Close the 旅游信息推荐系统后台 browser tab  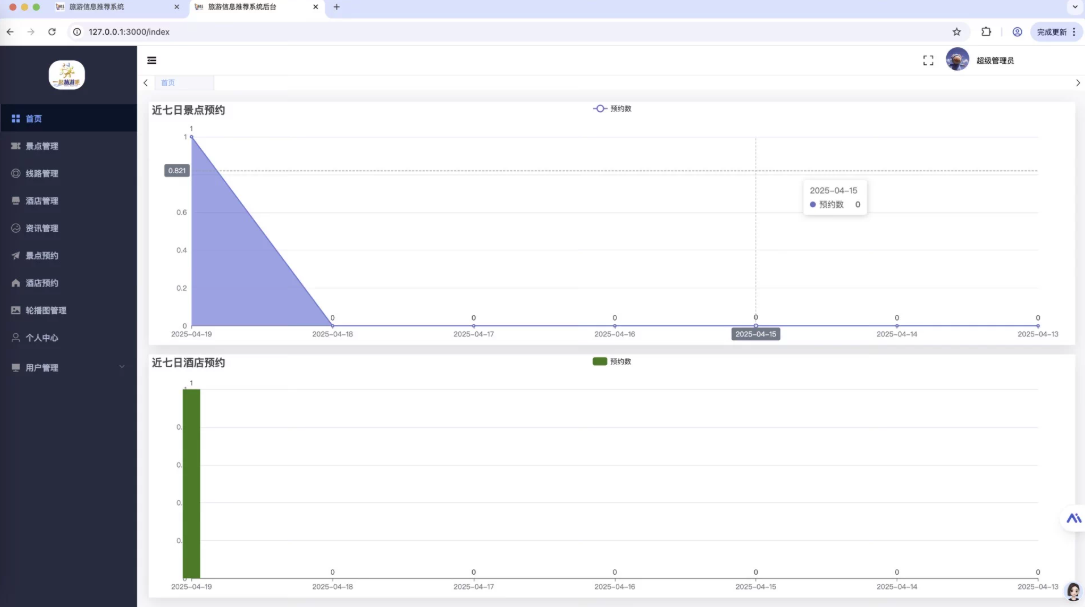(316, 7)
